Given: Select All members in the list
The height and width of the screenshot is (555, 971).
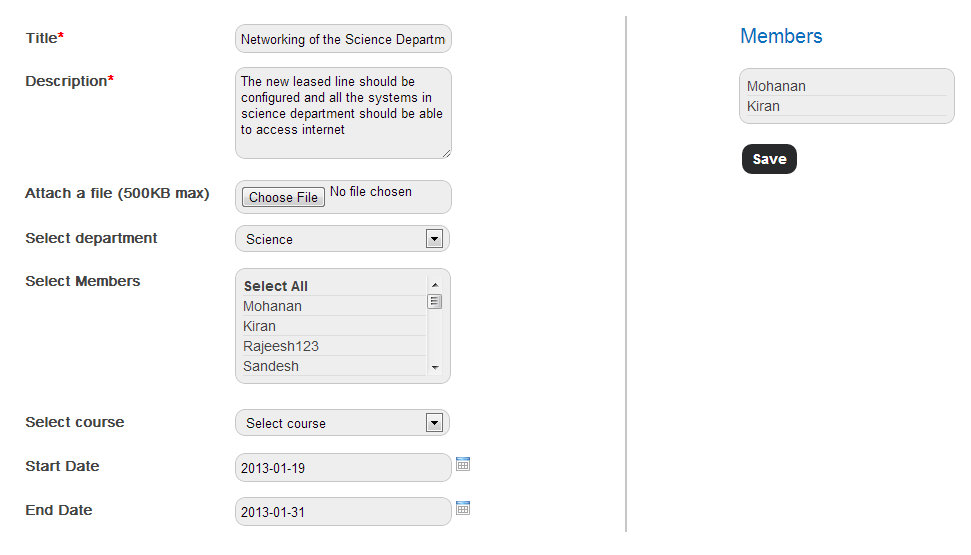Looking at the screenshot, I should (x=276, y=286).
